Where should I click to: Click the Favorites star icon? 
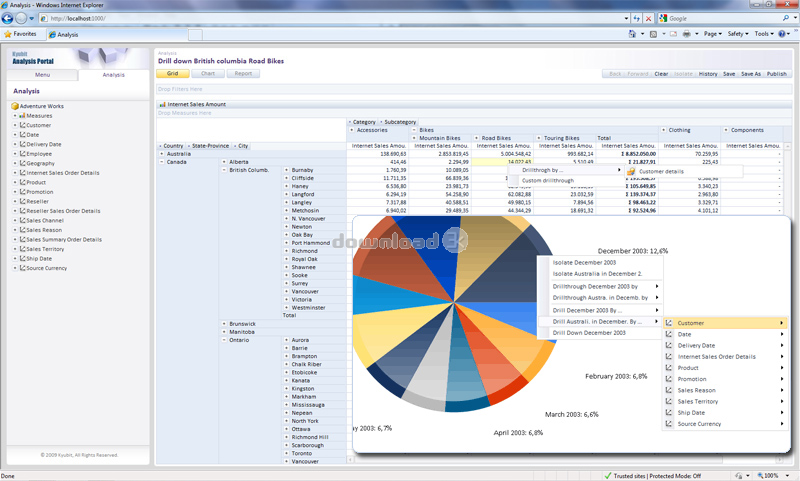8,34
